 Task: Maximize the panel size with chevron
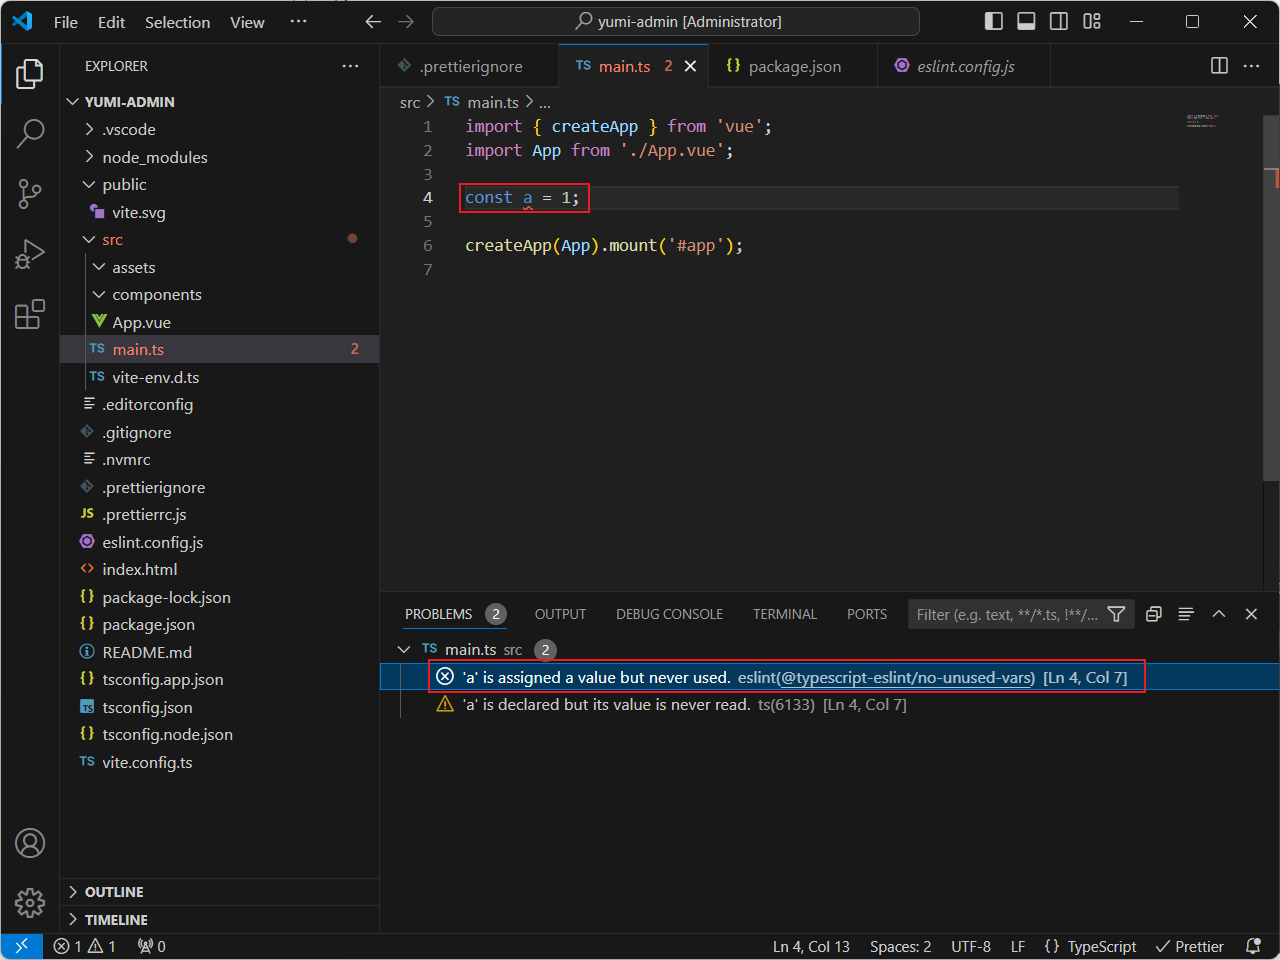[x=1219, y=614]
